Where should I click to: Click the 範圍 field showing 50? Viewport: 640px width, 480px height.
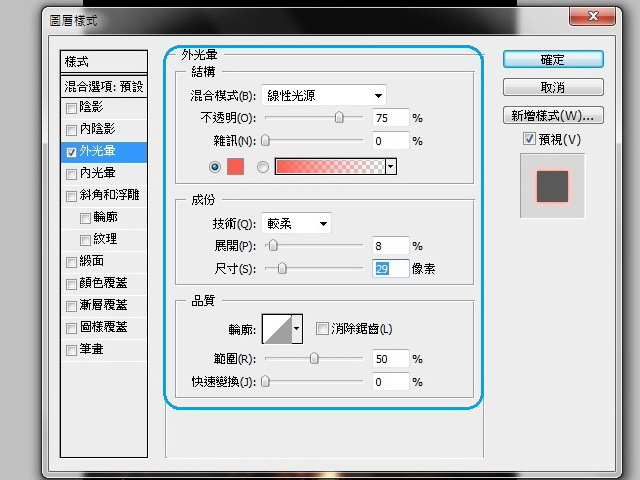pos(390,359)
